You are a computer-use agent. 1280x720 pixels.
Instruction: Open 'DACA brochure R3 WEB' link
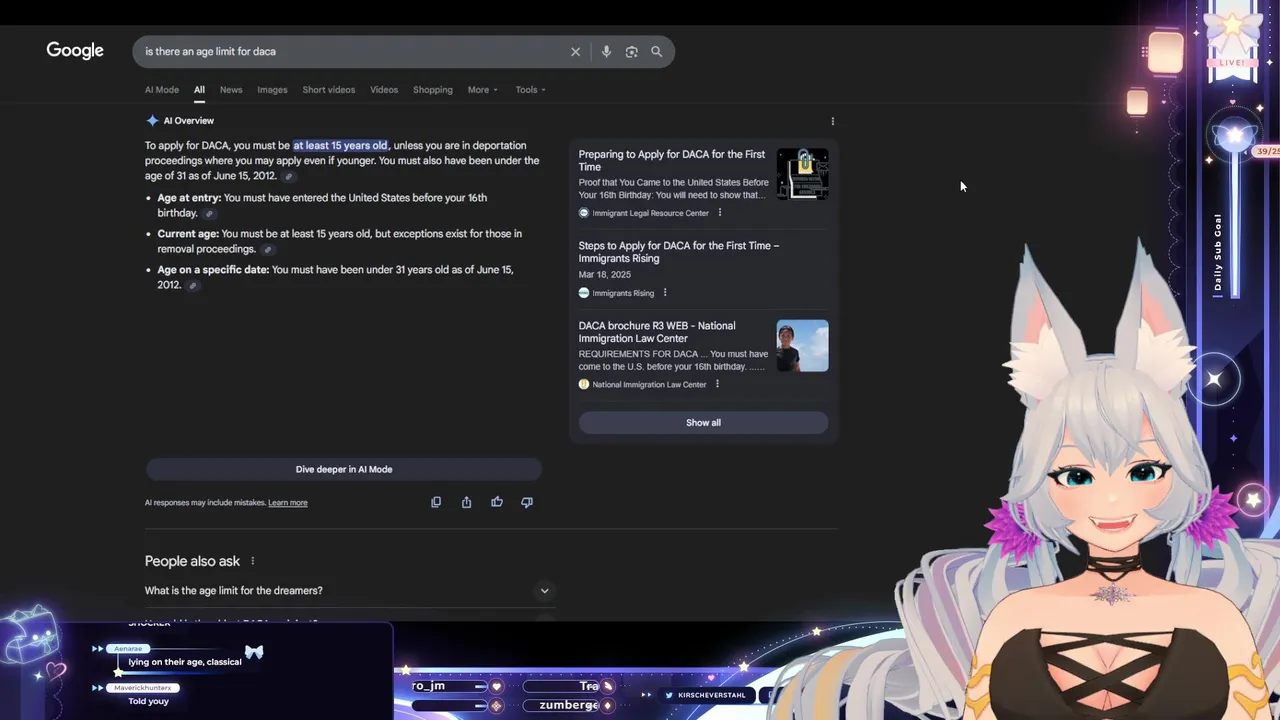657,332
